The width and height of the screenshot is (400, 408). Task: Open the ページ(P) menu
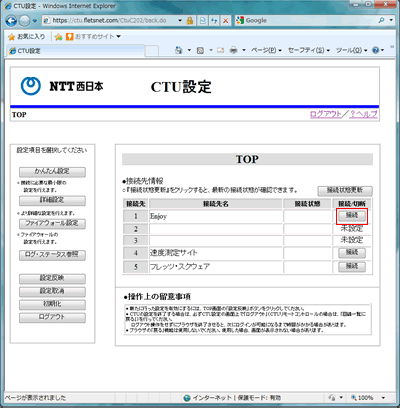pyautogui.click(x=266, y=50)
